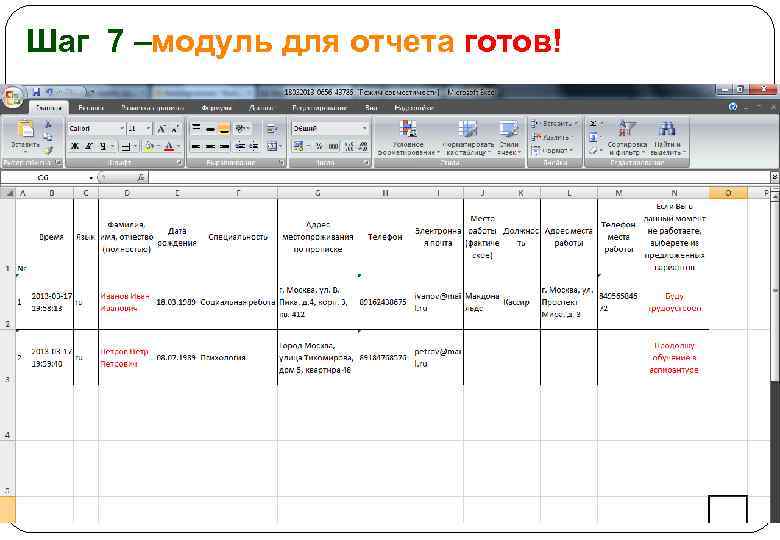The image size is (780, 540).
Task: Toggle bold (Ж) formatting
Action: (x=75, y=146)
